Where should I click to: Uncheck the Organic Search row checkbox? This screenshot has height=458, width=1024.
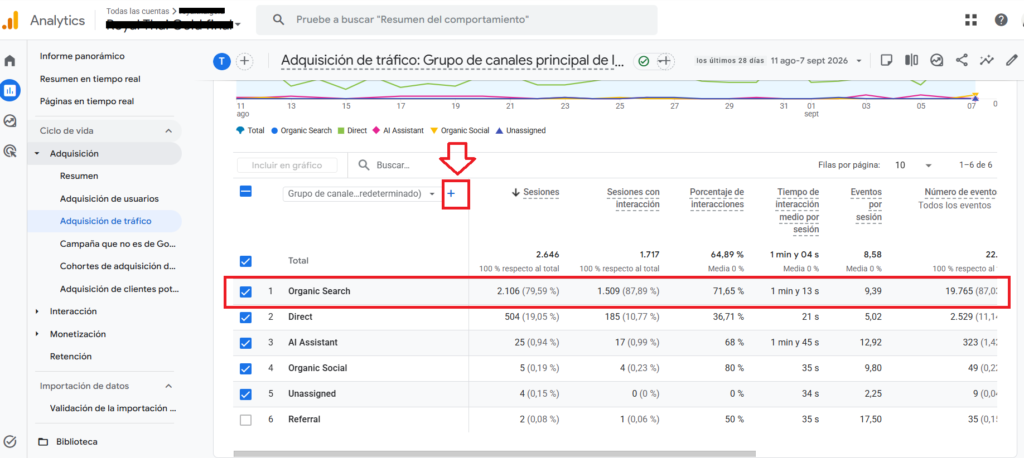click(246, 291)
